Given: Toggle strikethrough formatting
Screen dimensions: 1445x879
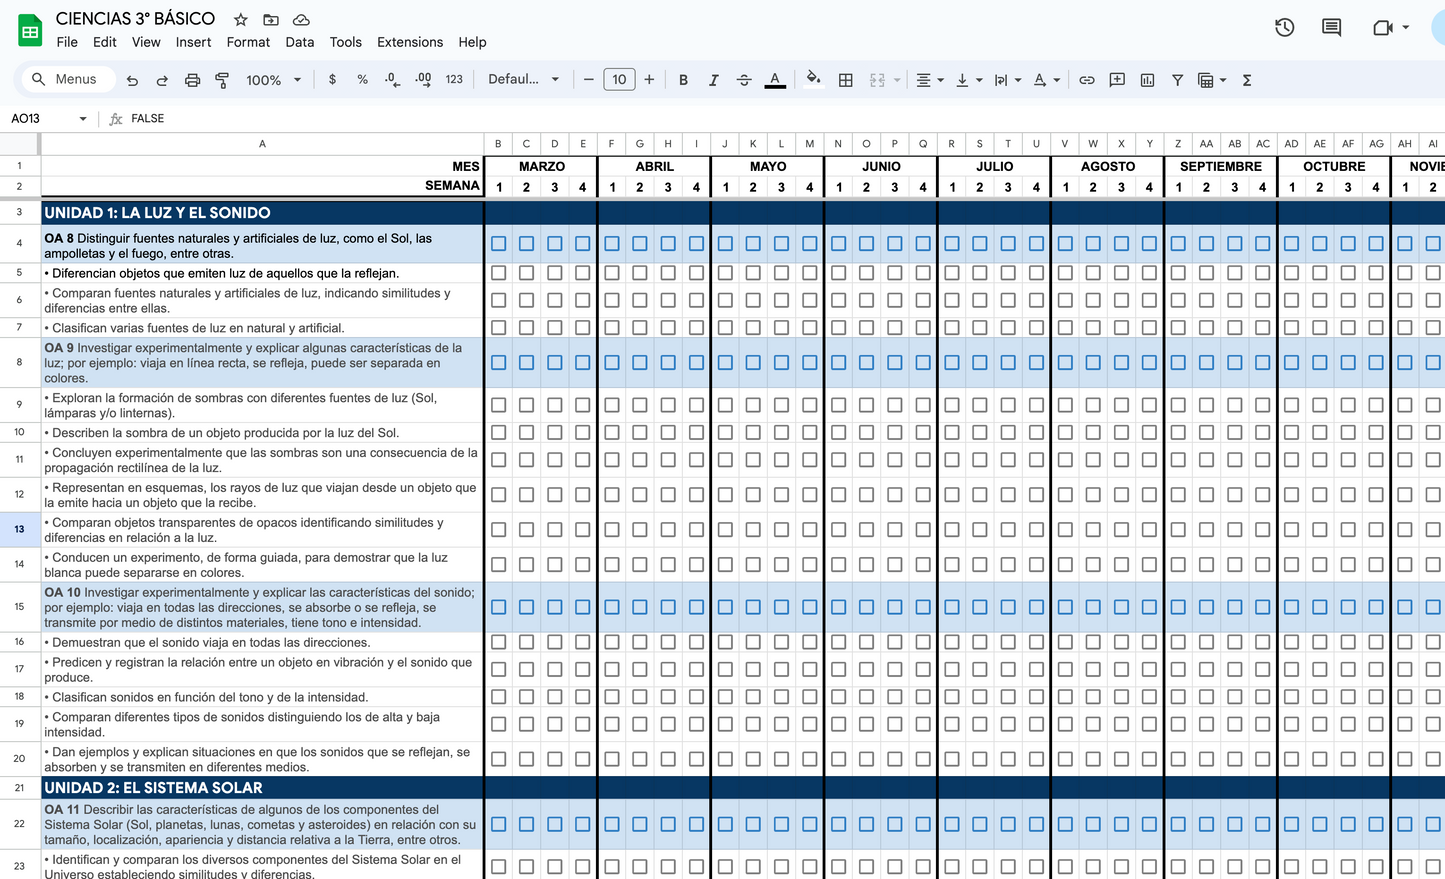Looking at the screenshot, I should [744, 80].
